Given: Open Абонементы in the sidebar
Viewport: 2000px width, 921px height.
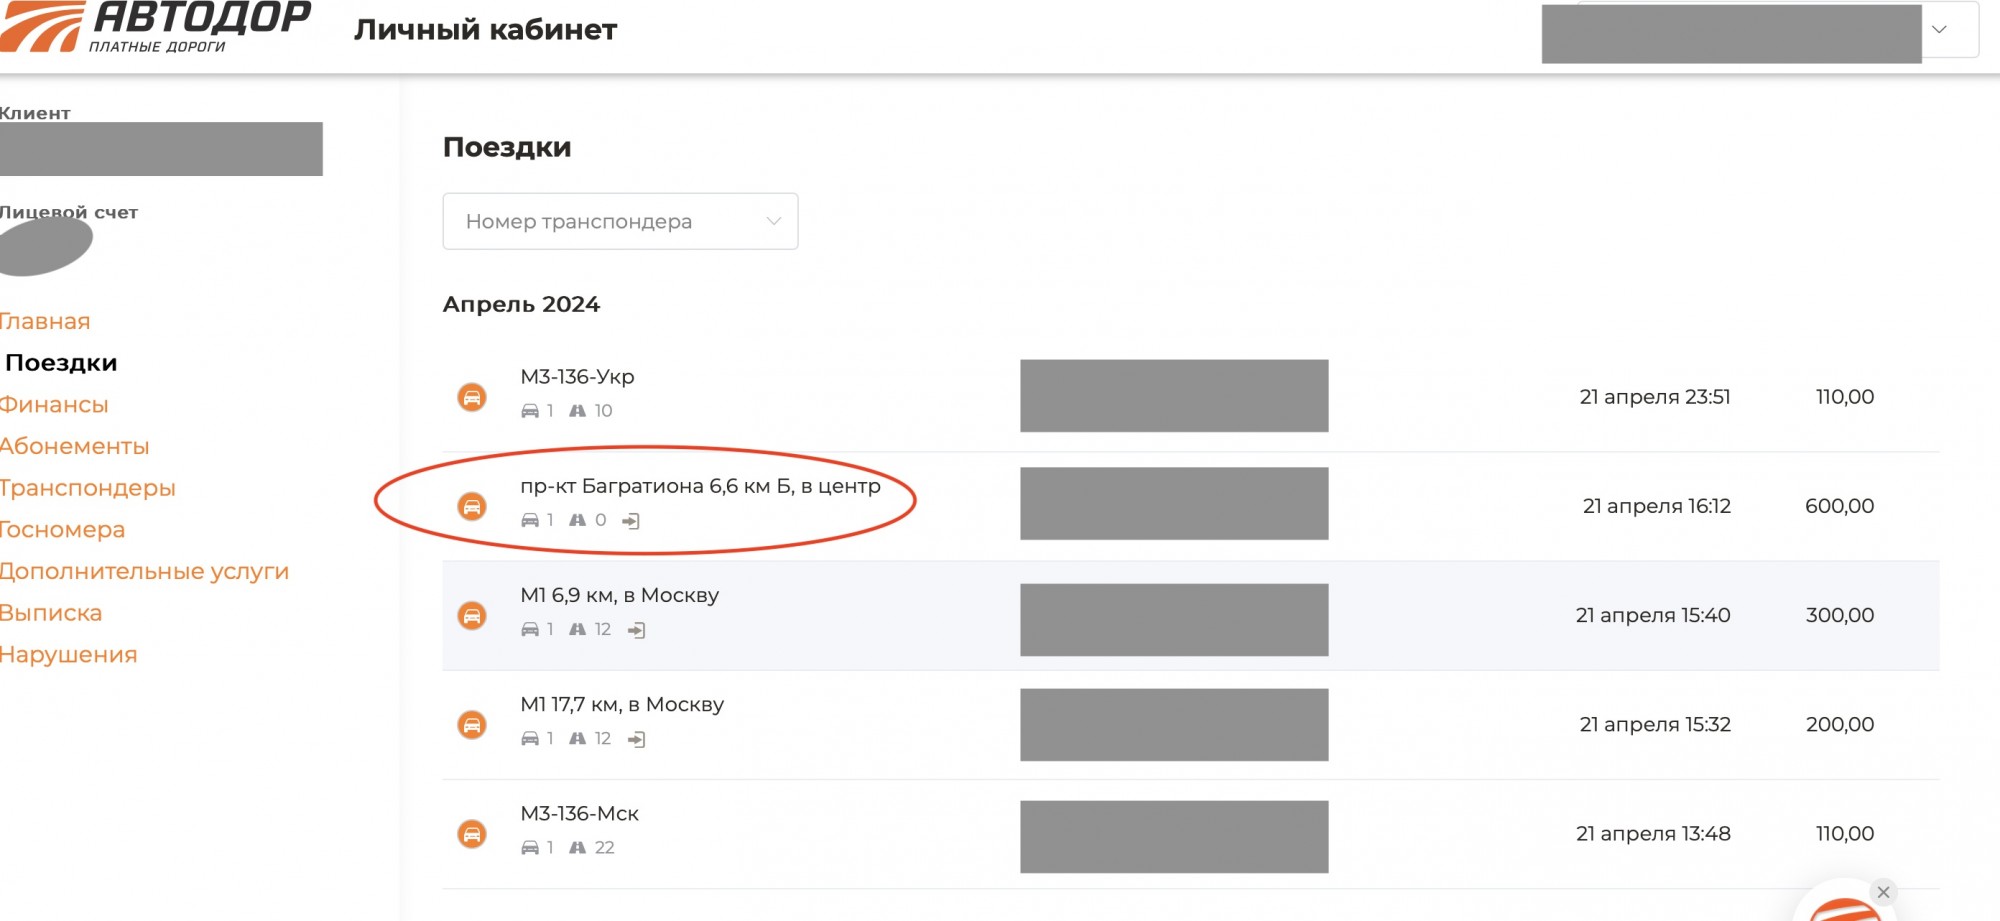Looking at the screenshot, I should (75, 446).
